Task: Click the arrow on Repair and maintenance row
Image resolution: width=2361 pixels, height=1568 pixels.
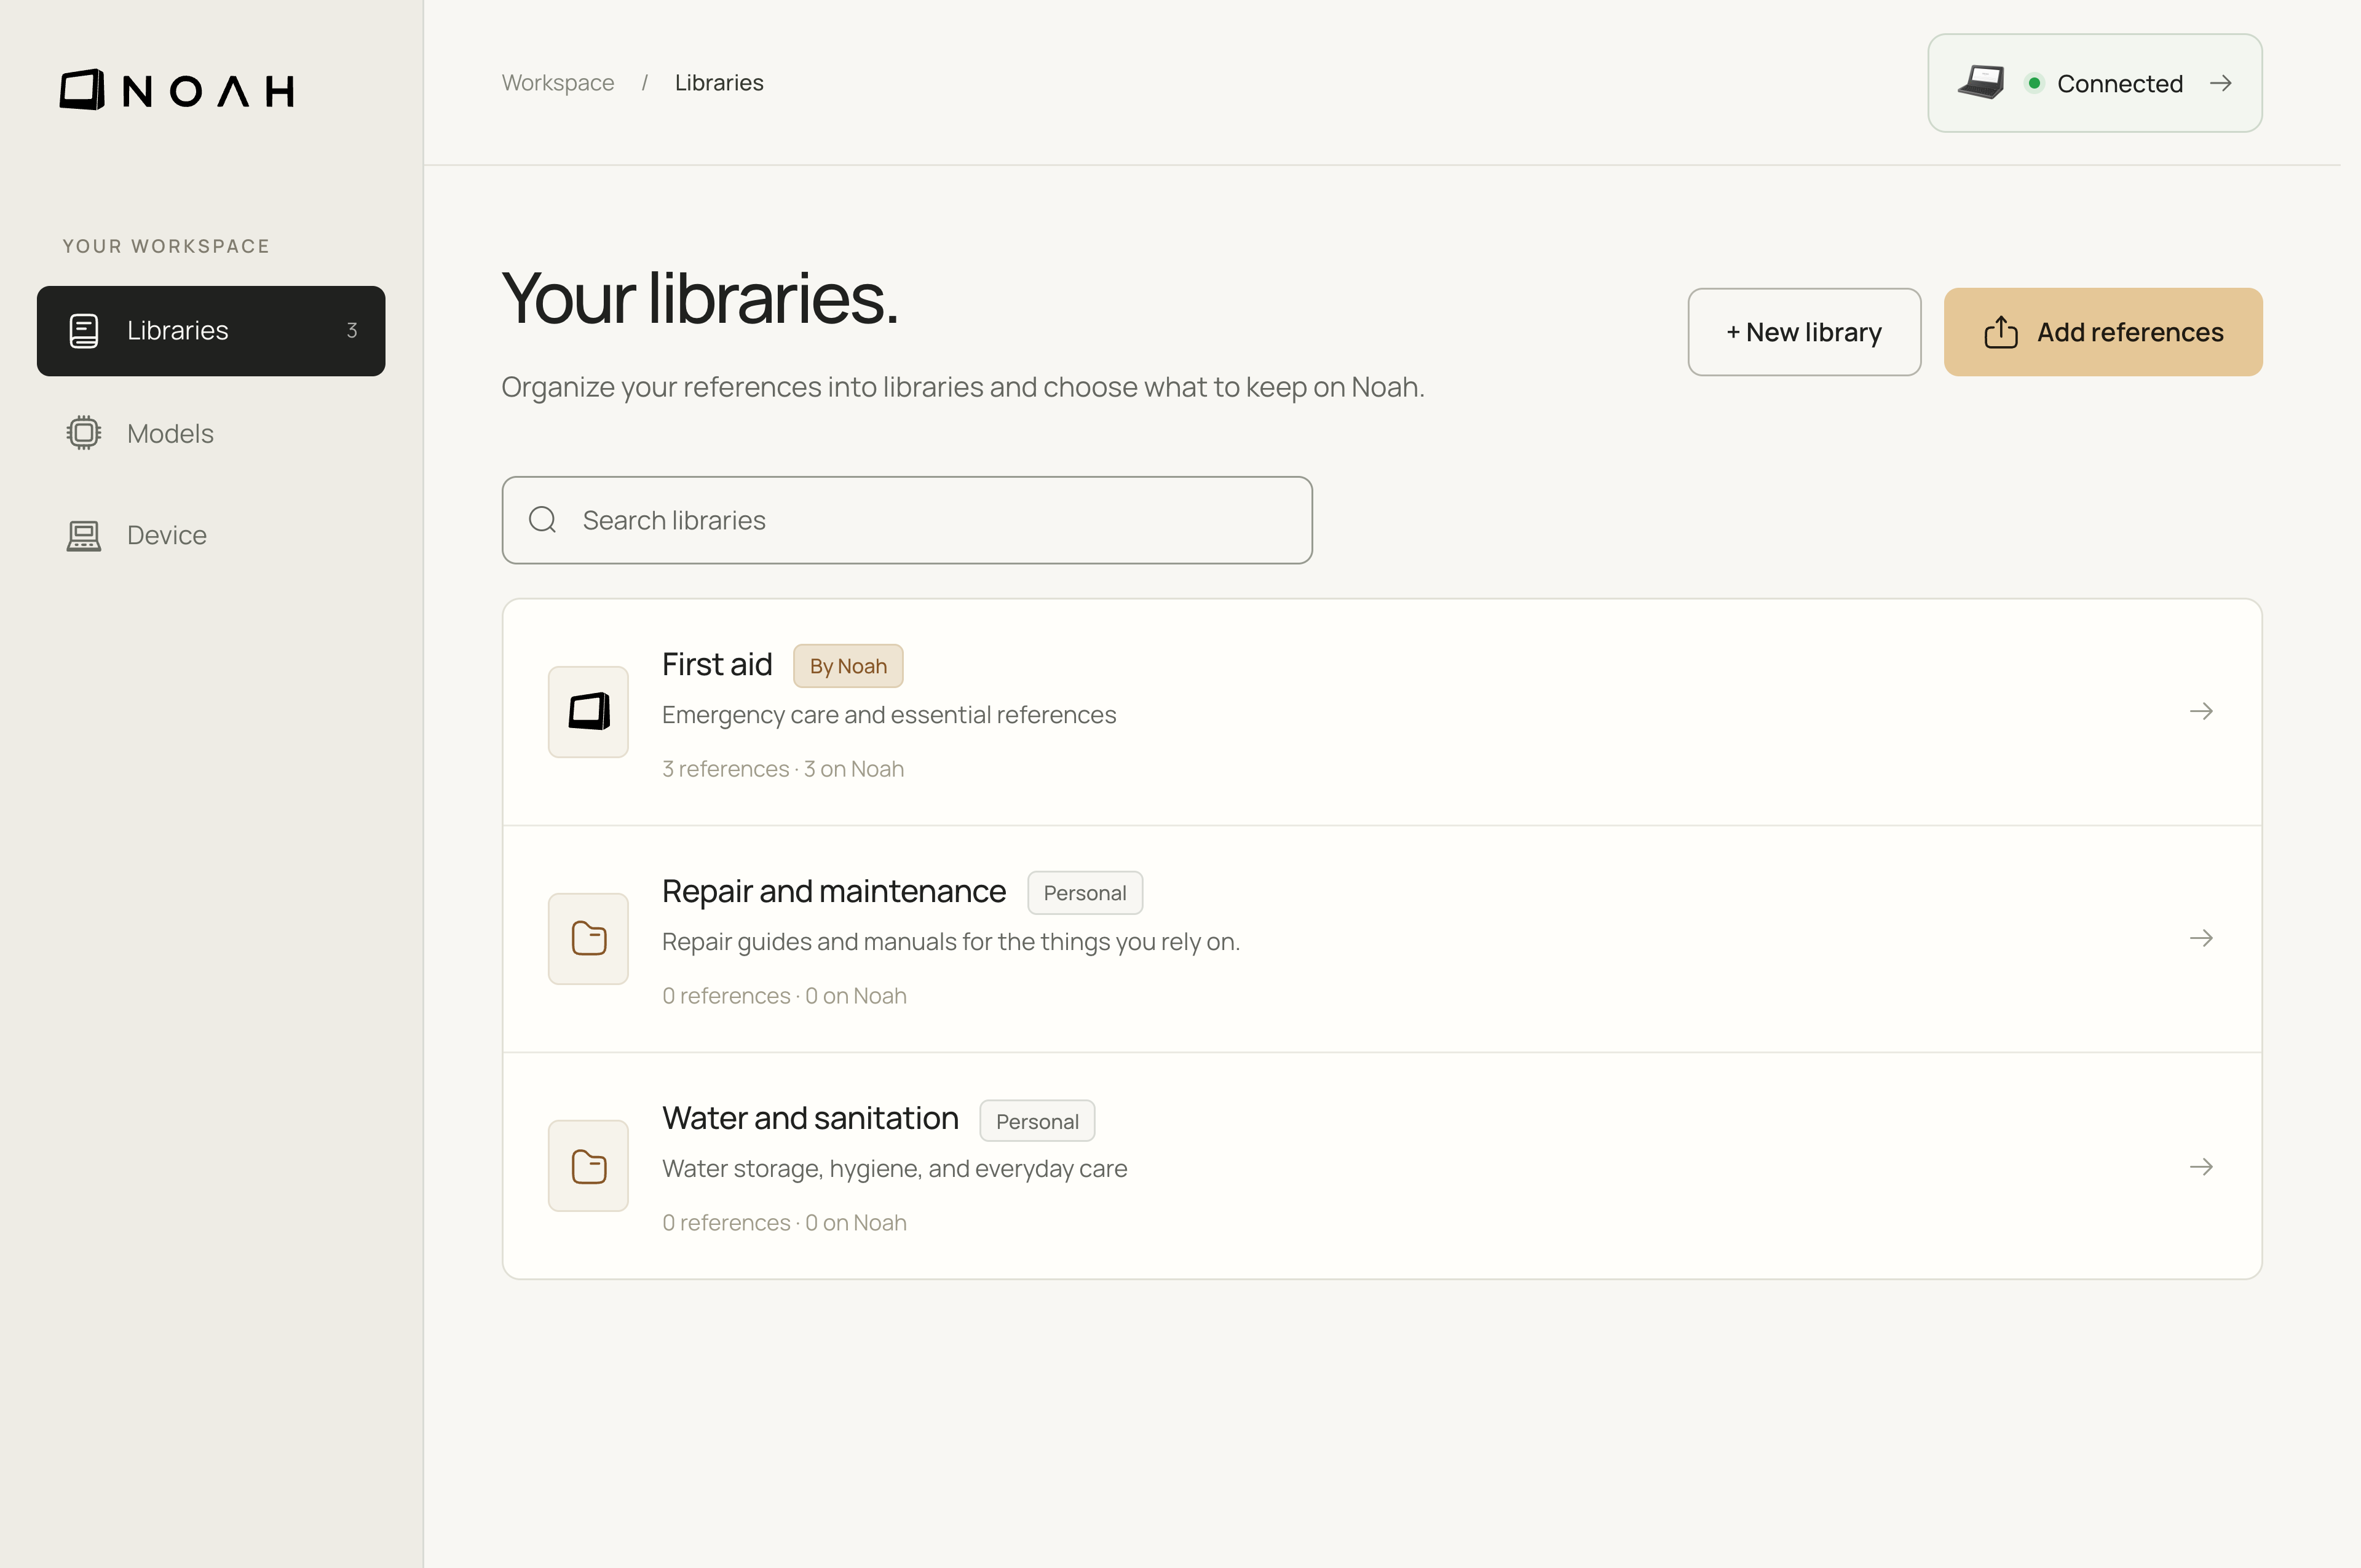Action: pyautogui.click(x=2201, y=938)
